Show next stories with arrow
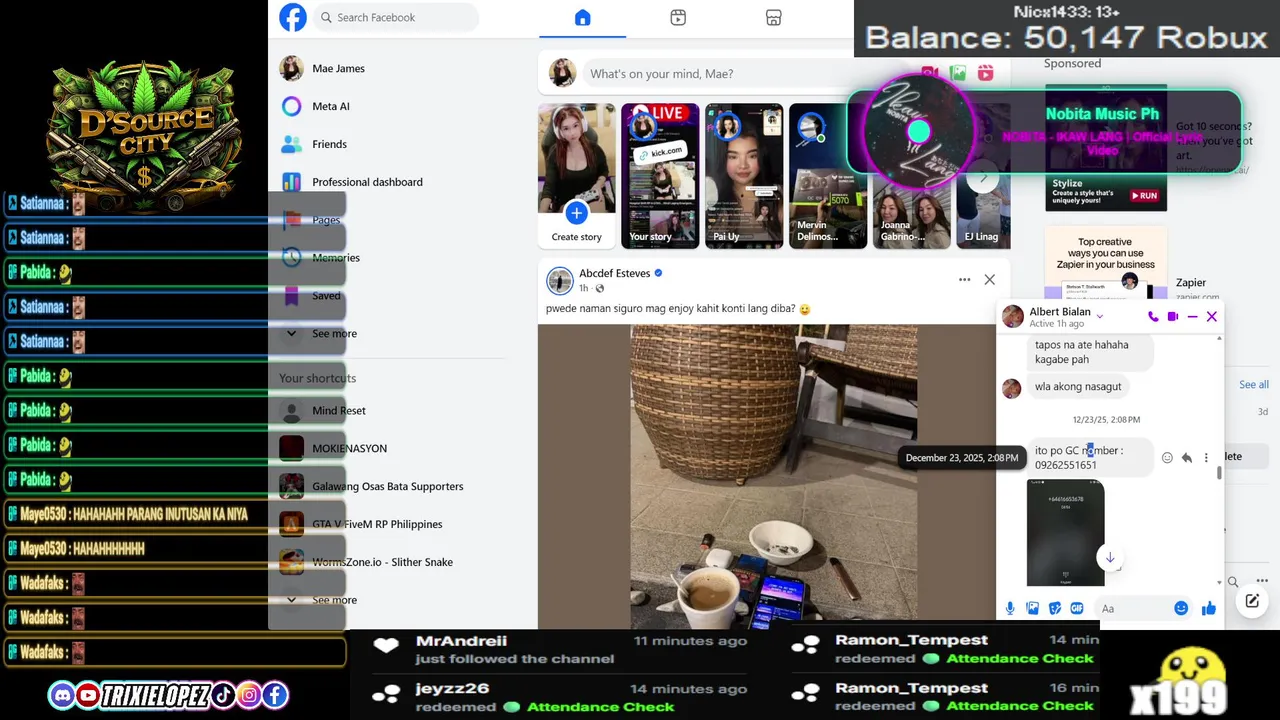The height and width of the screenshot is (720, 1280). [983, 177]
